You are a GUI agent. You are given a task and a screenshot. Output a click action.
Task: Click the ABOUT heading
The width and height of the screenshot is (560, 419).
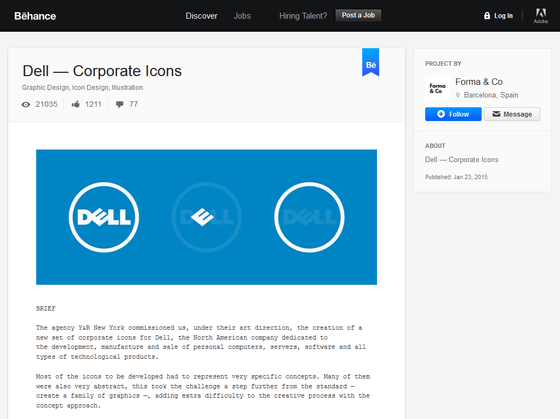[435, 146]
